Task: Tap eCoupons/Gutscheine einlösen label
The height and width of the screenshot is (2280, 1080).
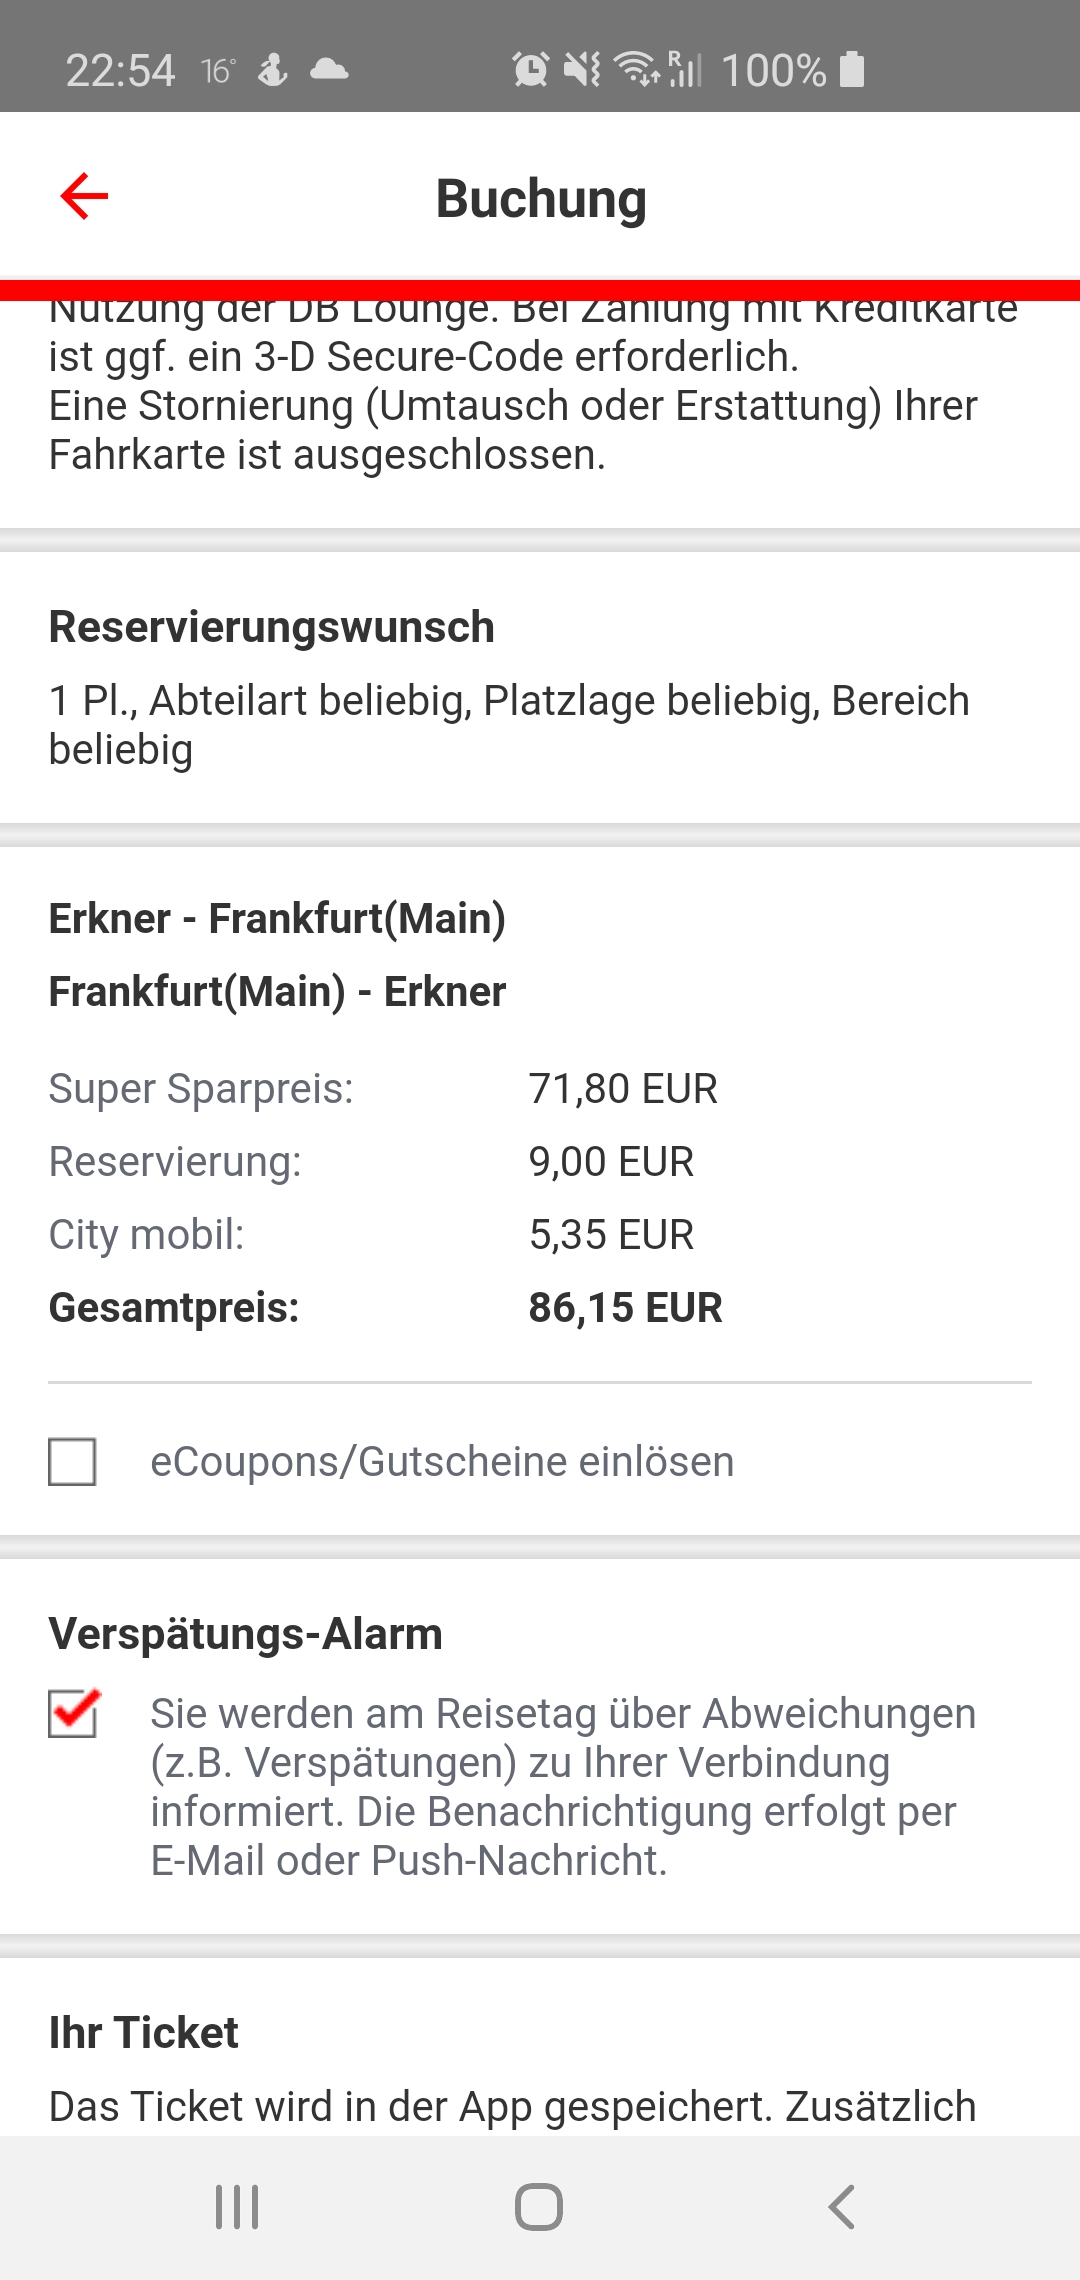Action: 442,1462
